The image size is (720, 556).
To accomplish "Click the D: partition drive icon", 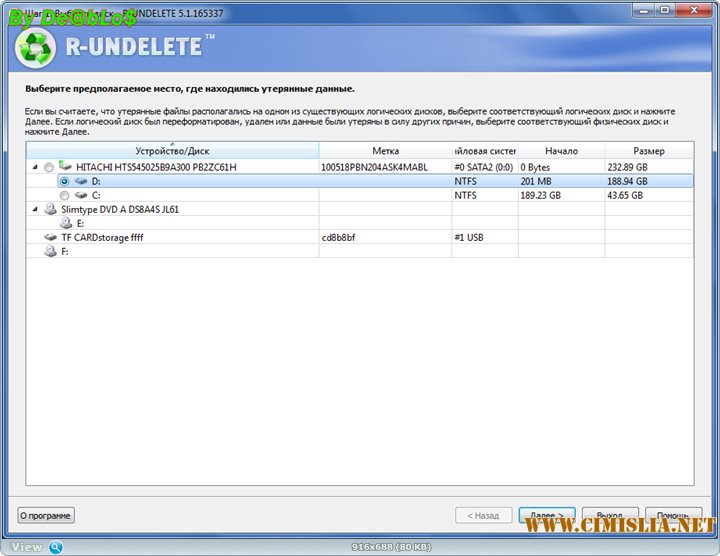I will 80,182.
